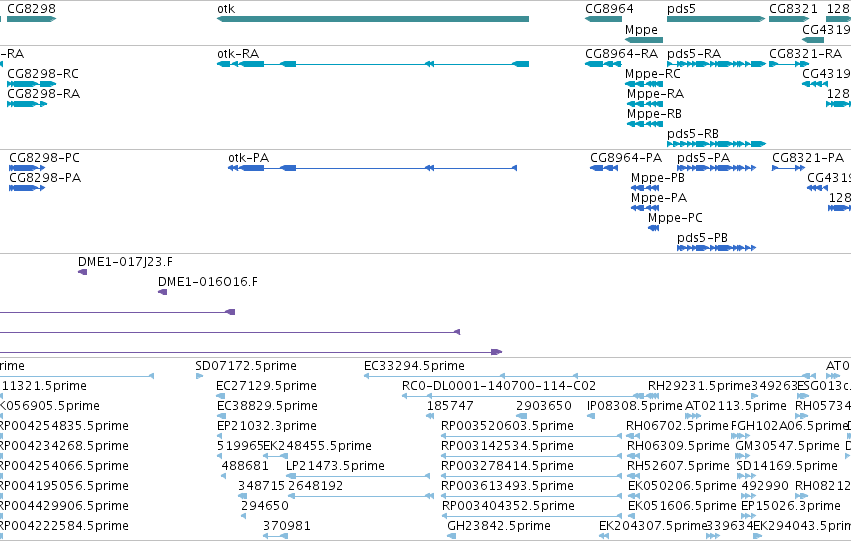Image resolution: width=851 pixels, height=541 pixels.
Task: Select transcript CG8298-RA
Action: [x=27, y=104]
